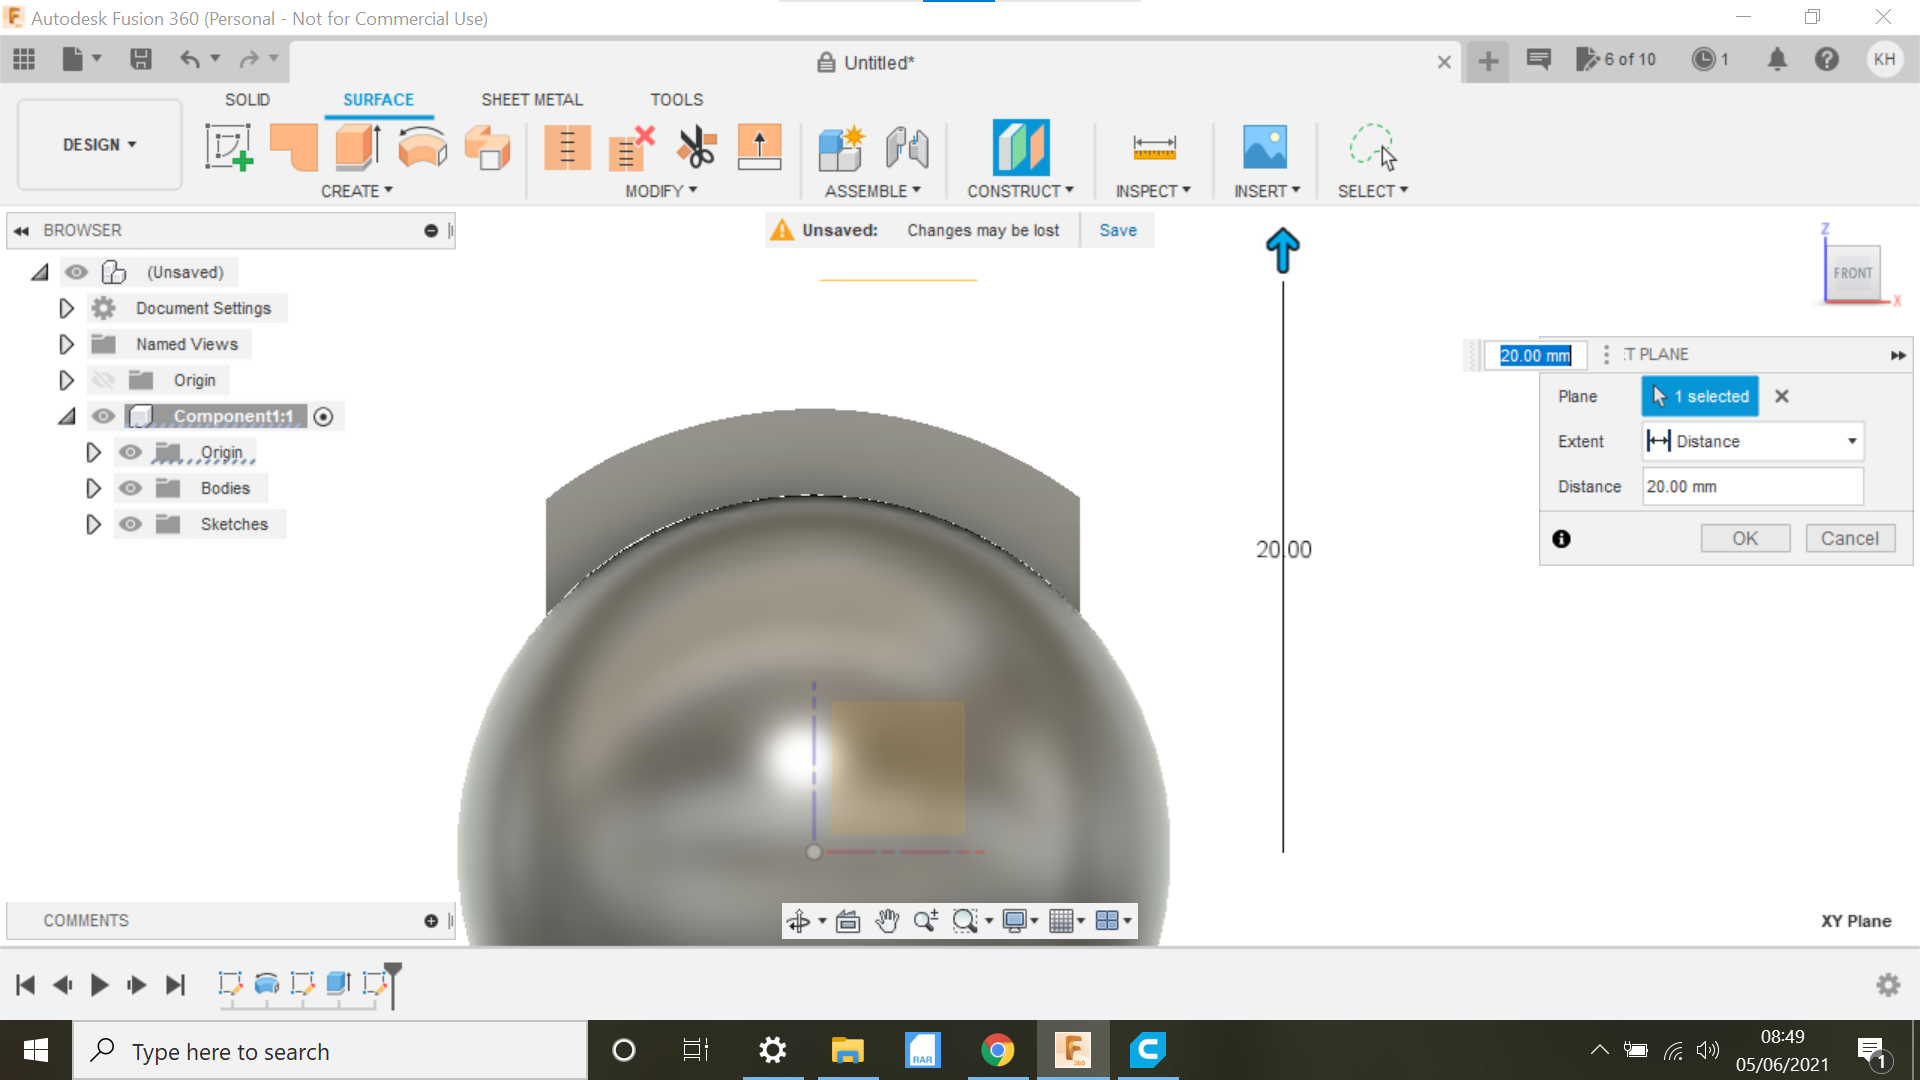Click the Distance 20.00 mm field
This screenshot has width=1920, height=1080.
[1752, 486]
